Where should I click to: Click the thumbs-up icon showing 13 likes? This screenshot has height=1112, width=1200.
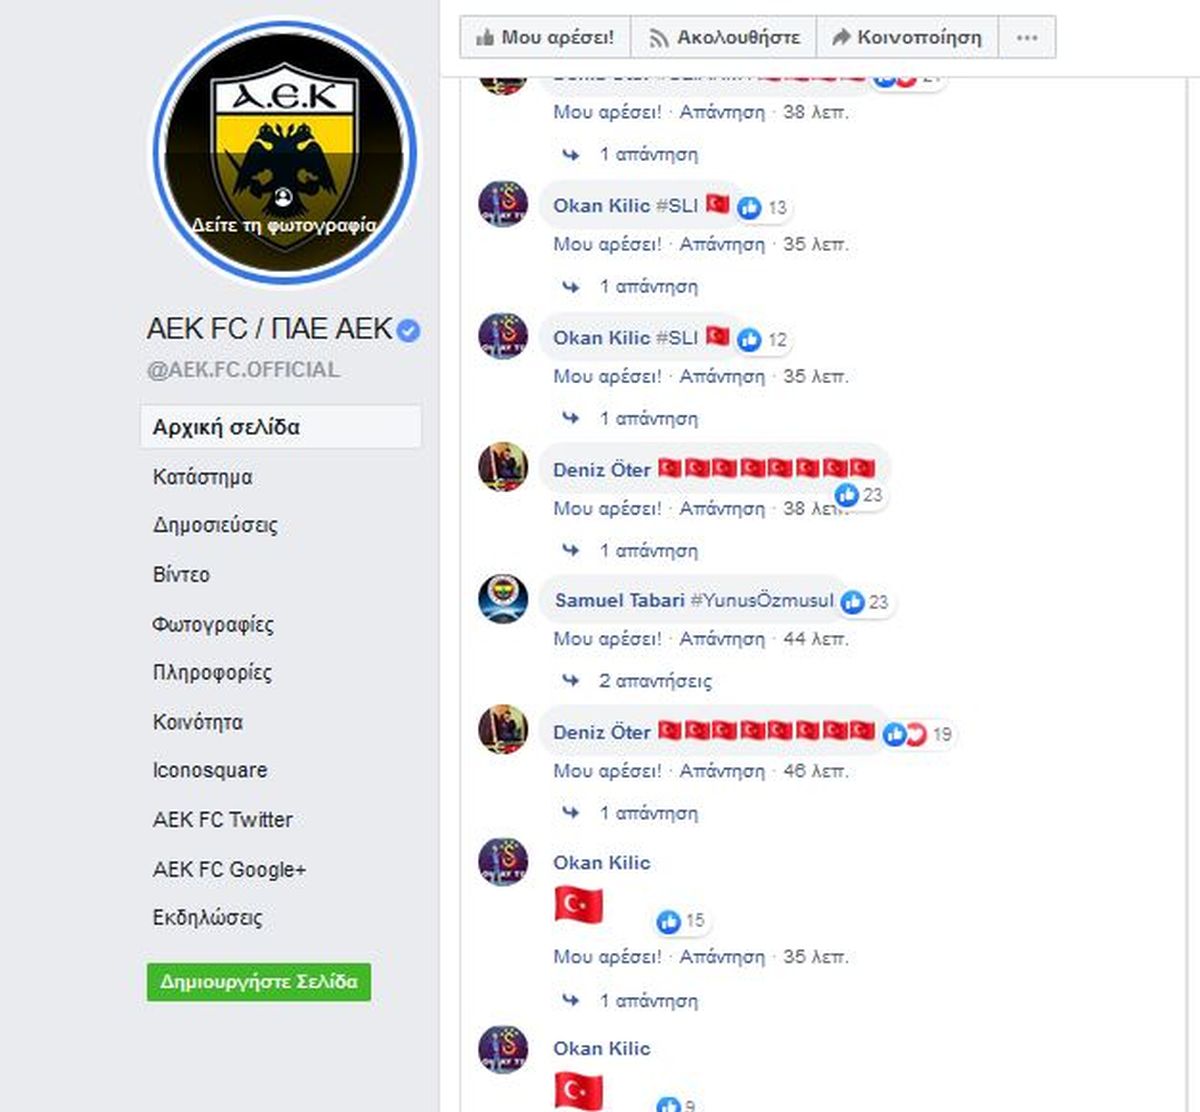click(x=749, y=208)
